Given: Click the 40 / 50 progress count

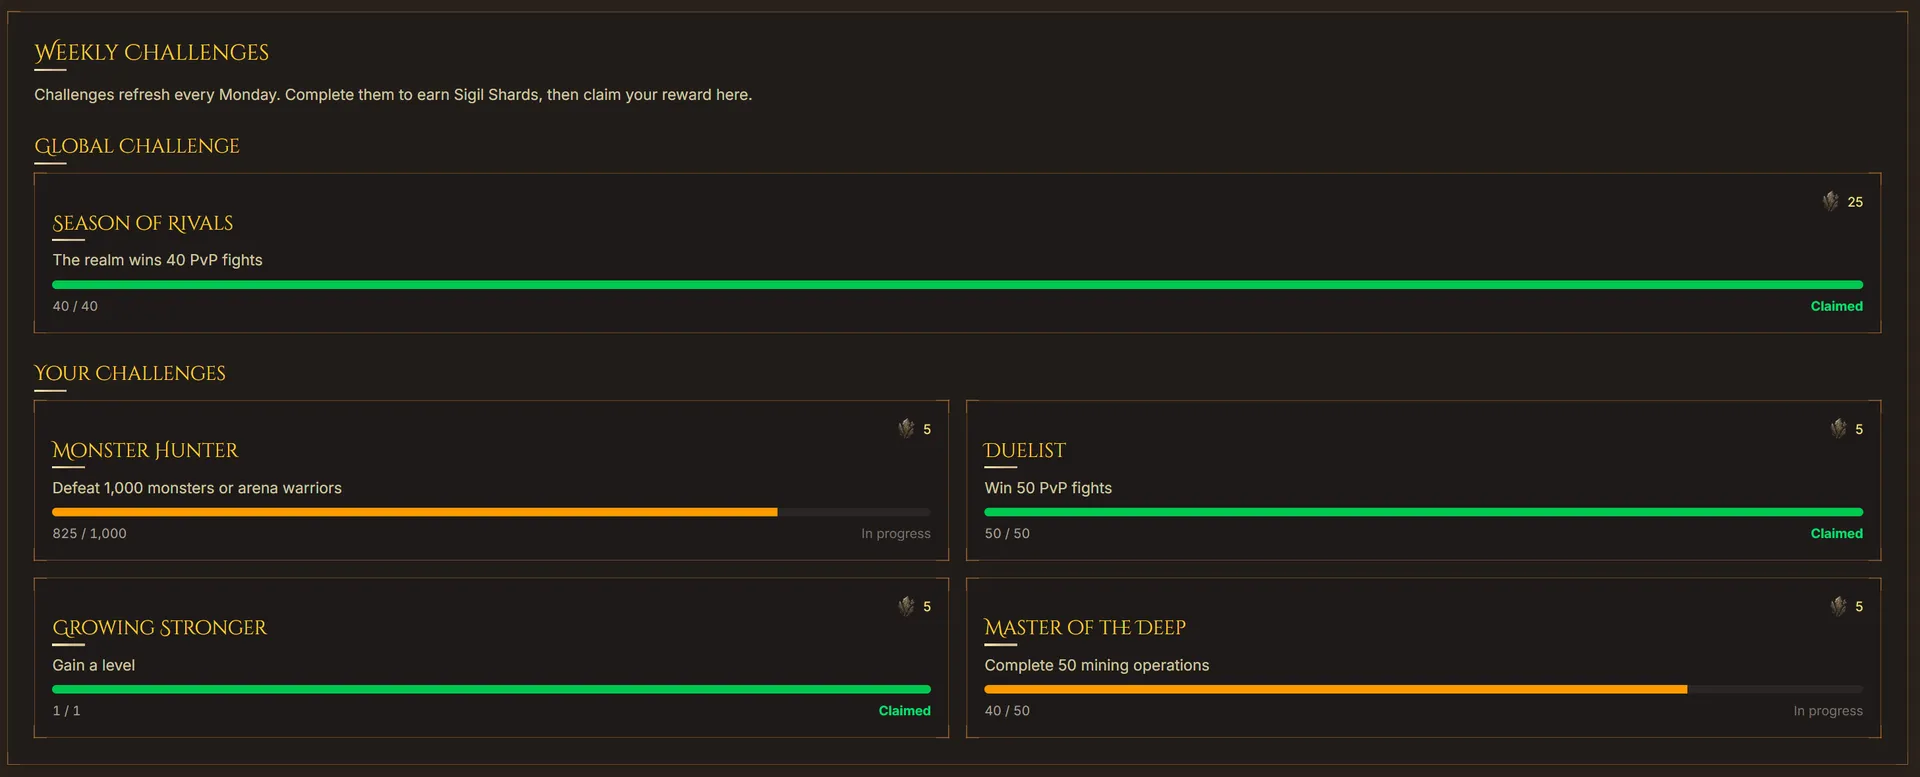Looking at the screenshot, I should point(1007,710).
